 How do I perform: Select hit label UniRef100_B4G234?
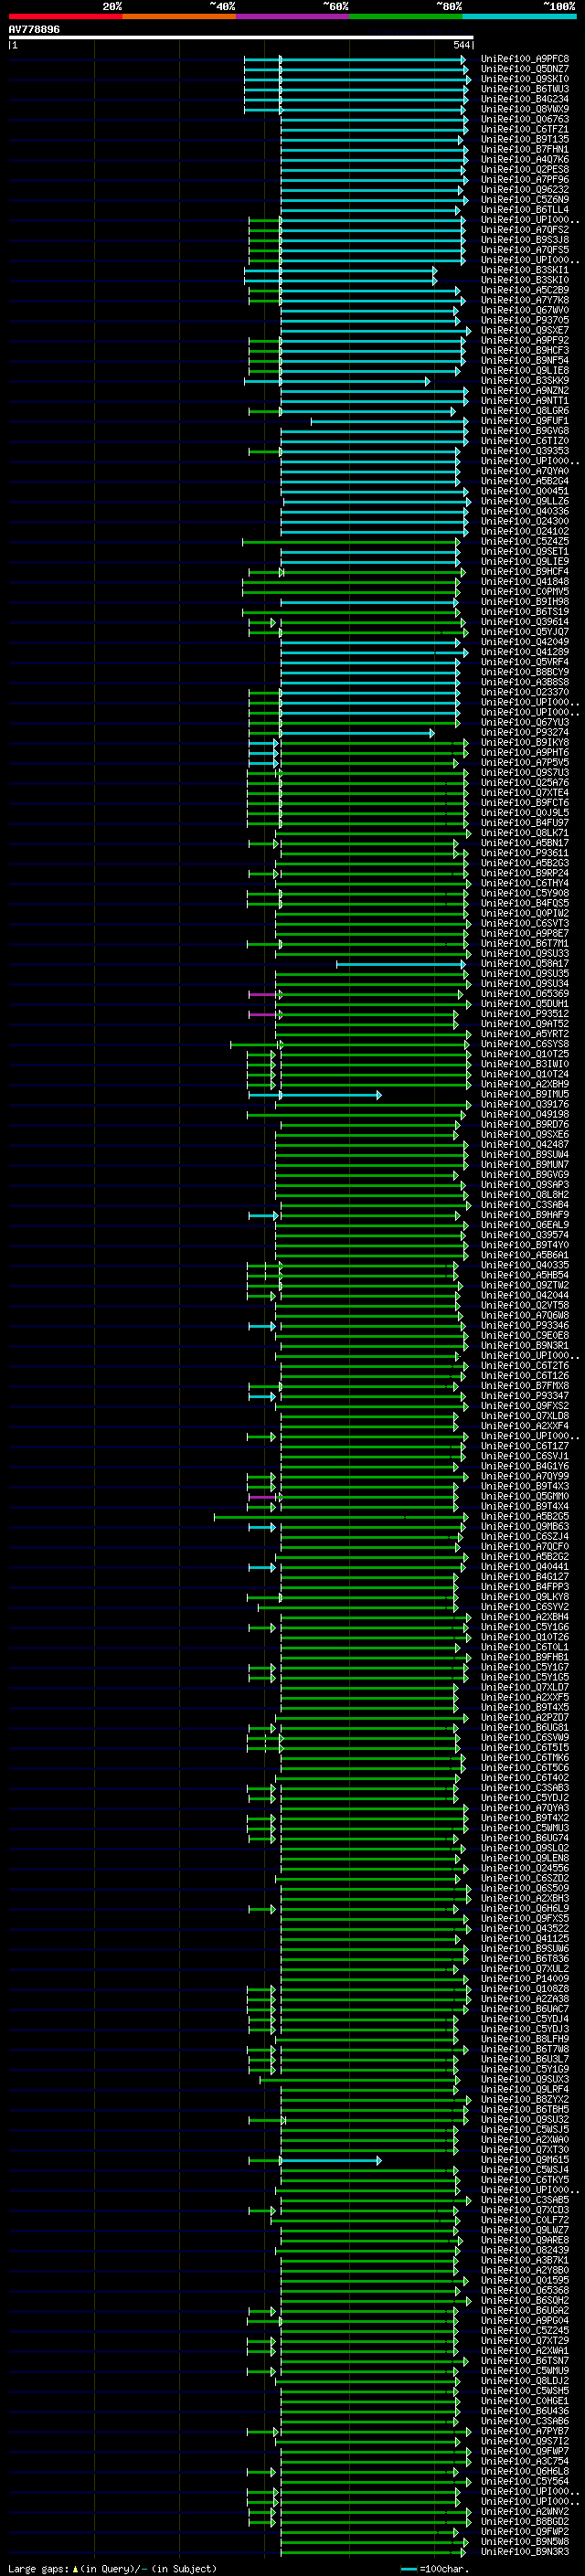coord(525,99)
